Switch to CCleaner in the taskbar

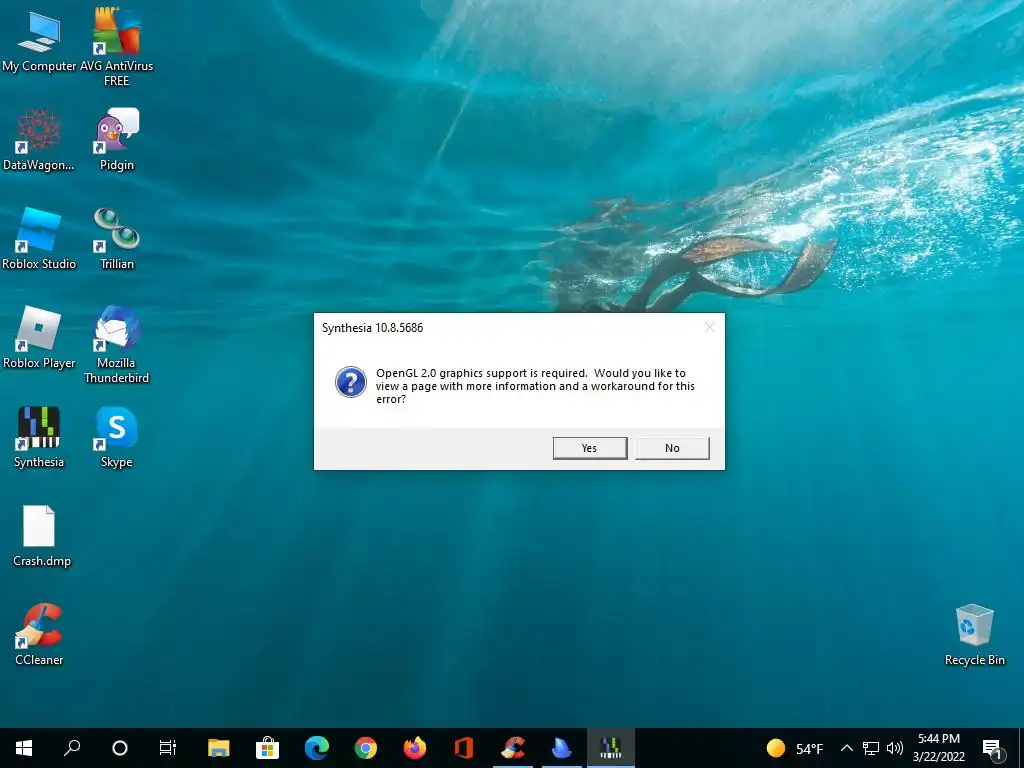click(x=513, y=748)
